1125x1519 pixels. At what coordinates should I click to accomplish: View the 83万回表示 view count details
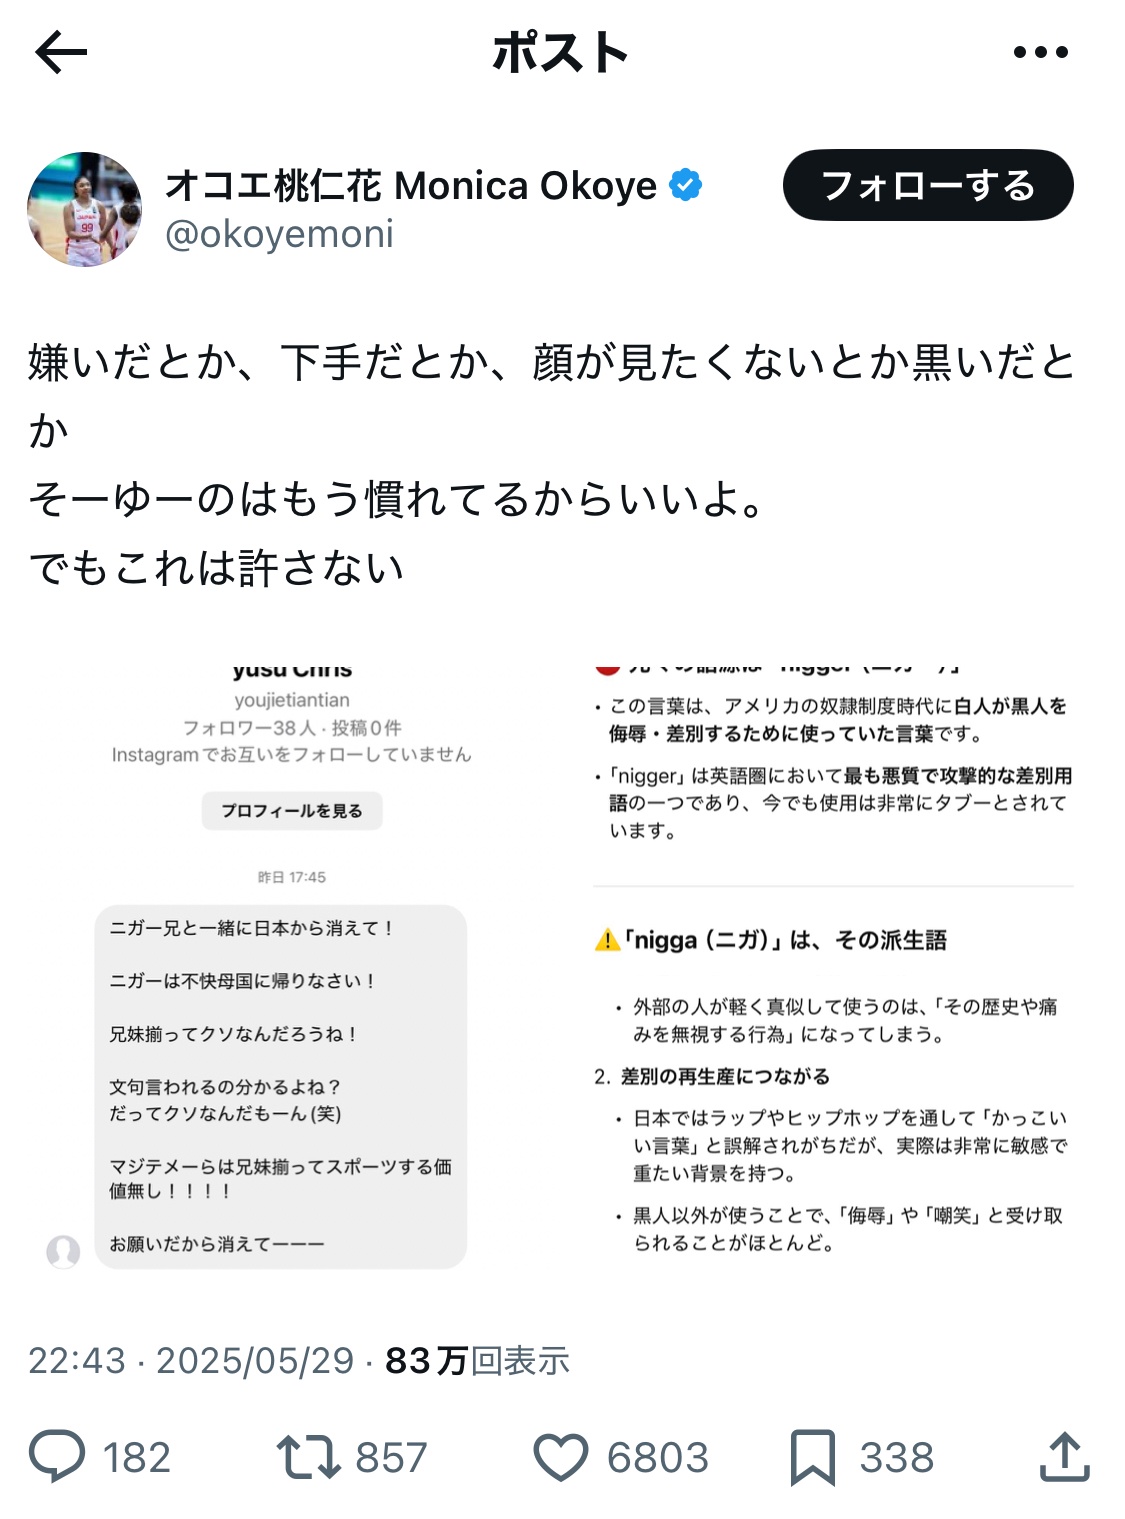click(477, 1360)
